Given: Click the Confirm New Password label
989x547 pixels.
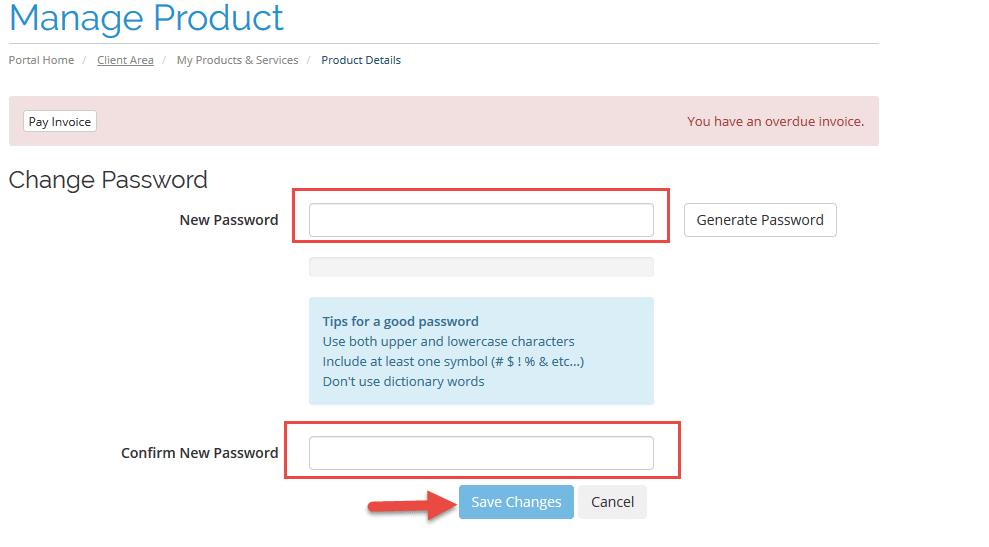Looking at the screenshot, I should click(x=200, y=453).
